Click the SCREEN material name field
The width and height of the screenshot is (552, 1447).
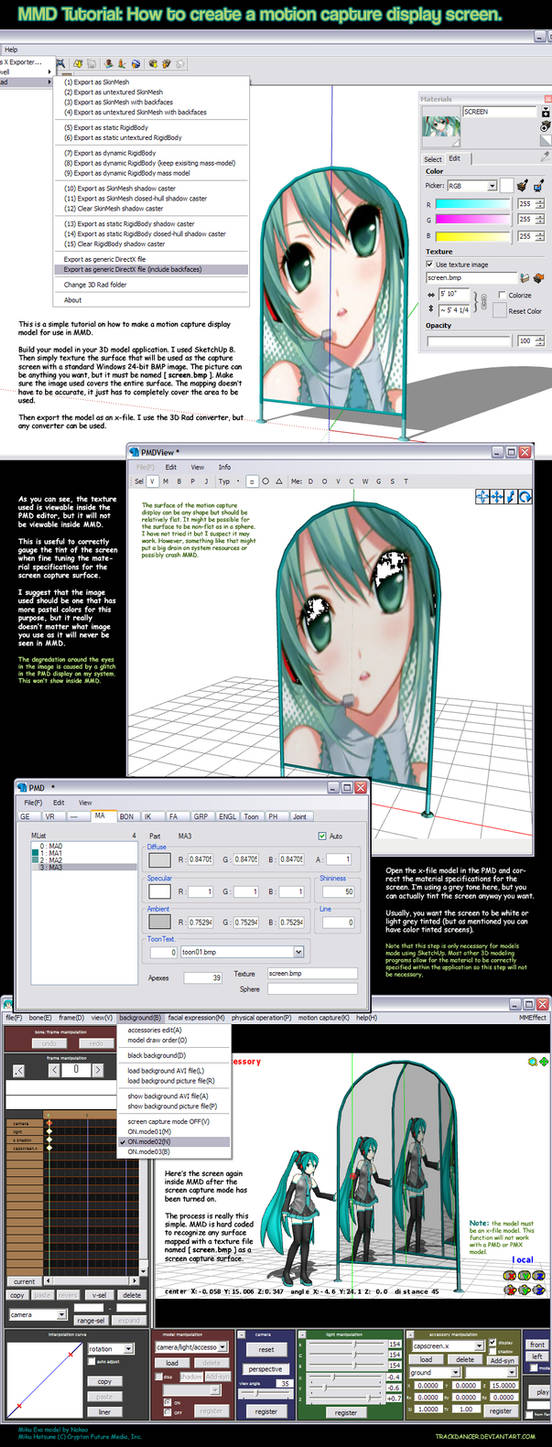point(500,112)
